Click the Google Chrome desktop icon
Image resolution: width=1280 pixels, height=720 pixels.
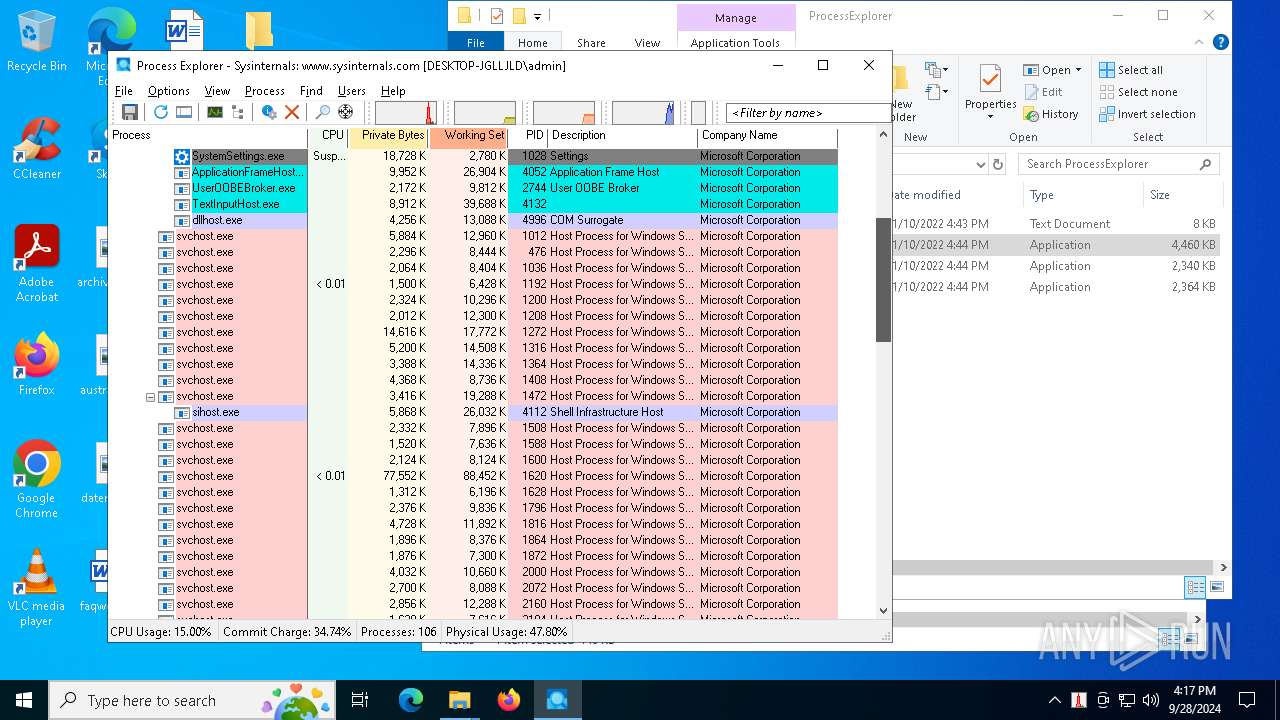[37, 481]
